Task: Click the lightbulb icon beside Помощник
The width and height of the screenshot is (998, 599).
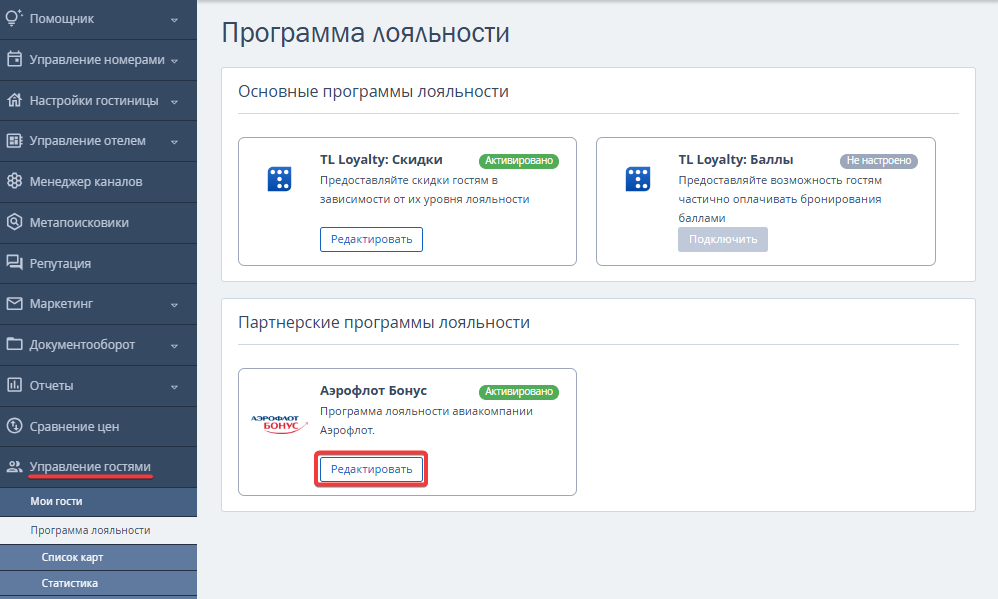Action: [x=14, y=18]
